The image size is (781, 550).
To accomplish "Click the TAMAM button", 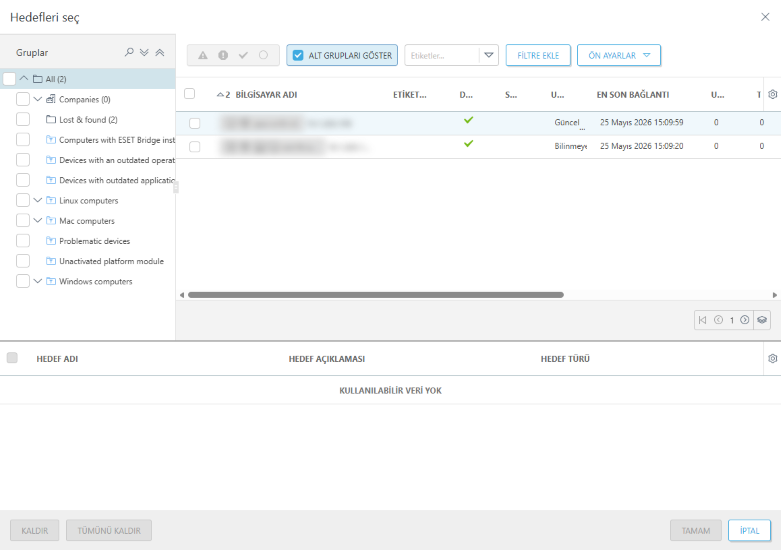I will pyautogui.click(x=695, y=531).
